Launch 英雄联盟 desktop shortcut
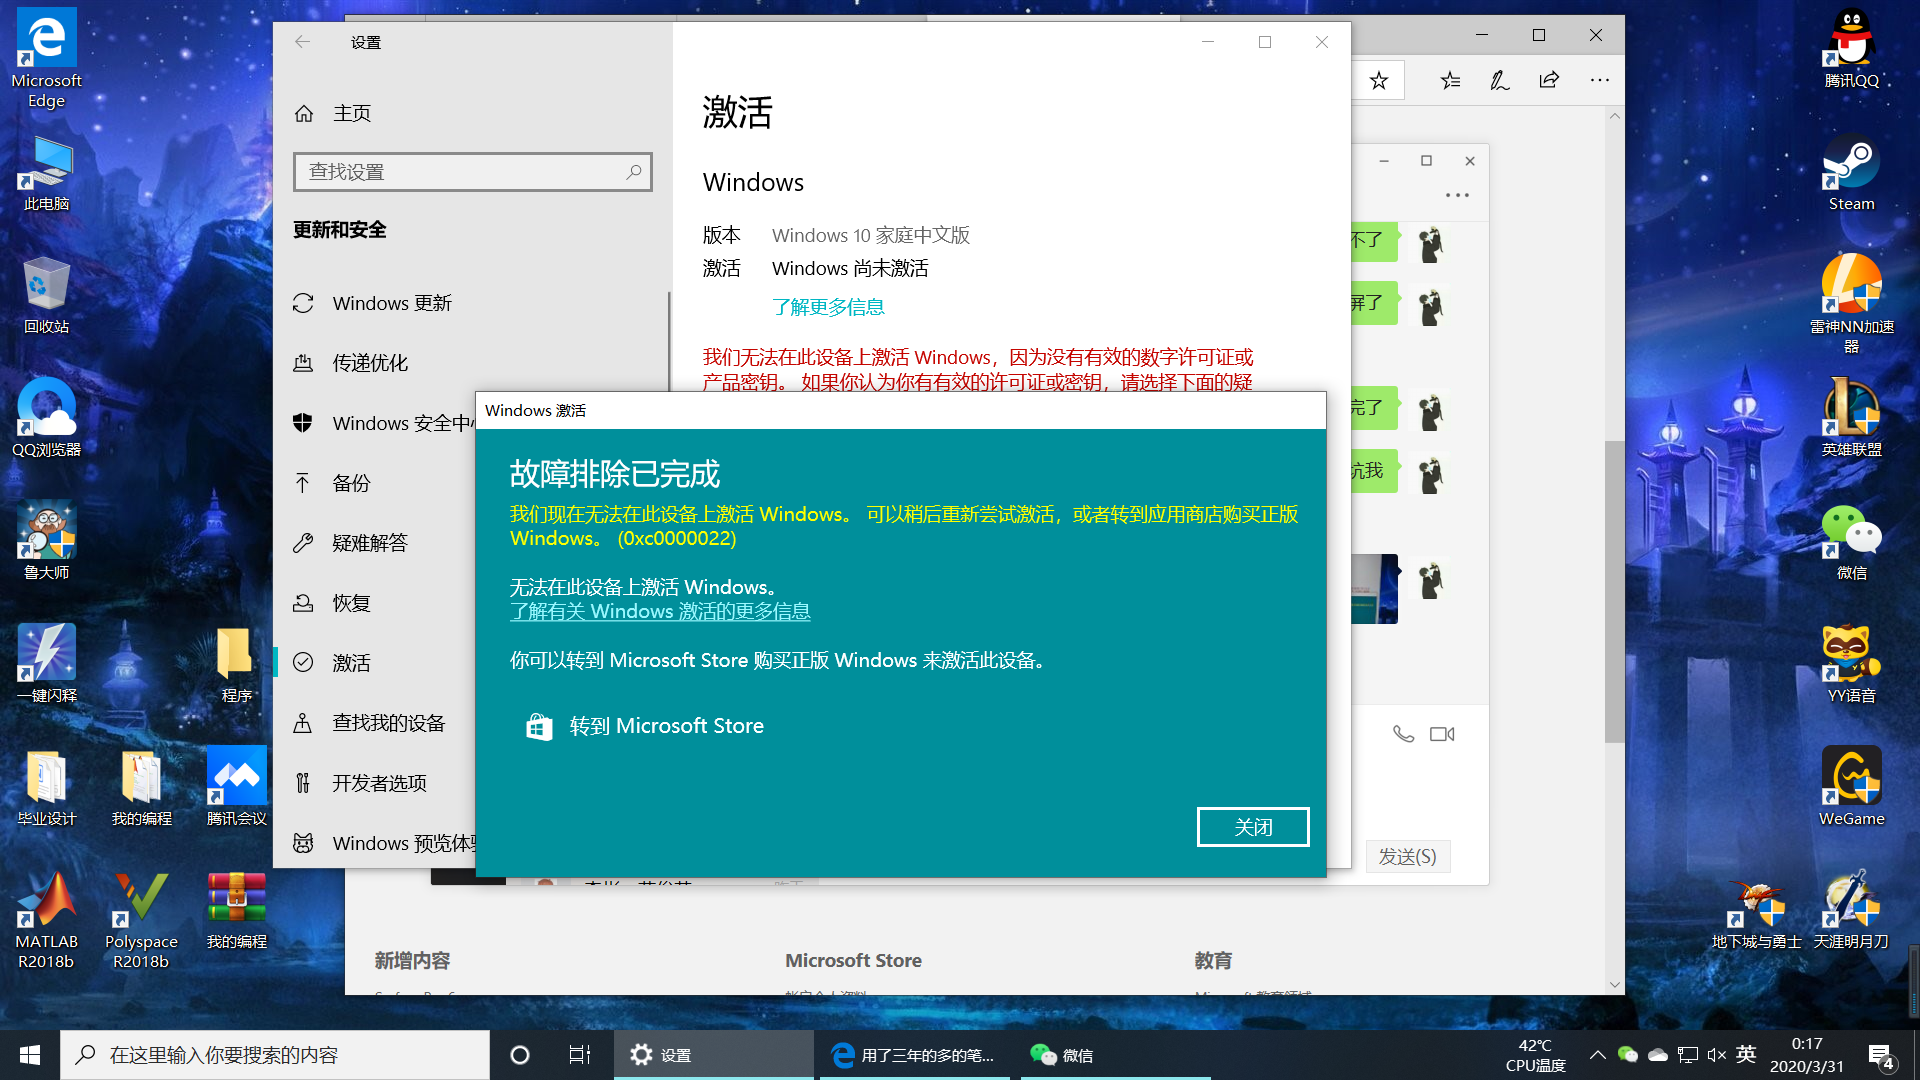The height and width of the screenshot is (1080, 1920). pyautogui.click(x=1851, y=419)
